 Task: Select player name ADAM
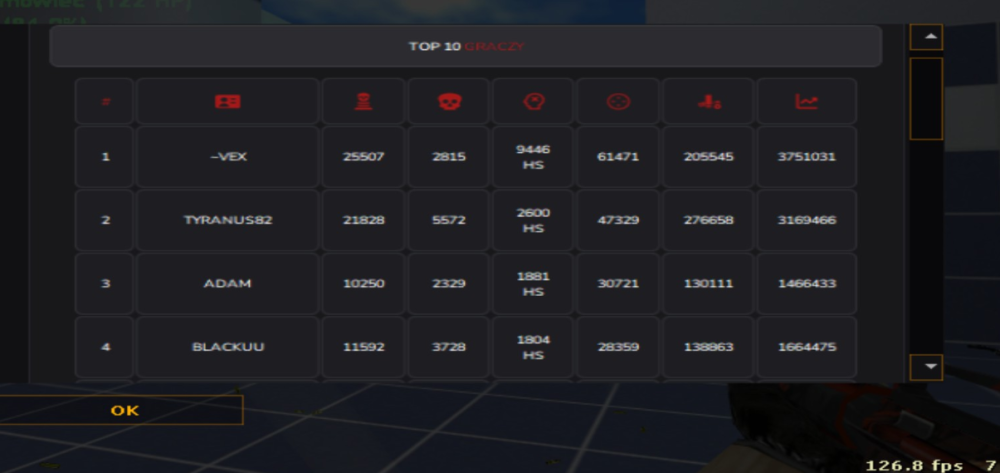tap(228, 283)
